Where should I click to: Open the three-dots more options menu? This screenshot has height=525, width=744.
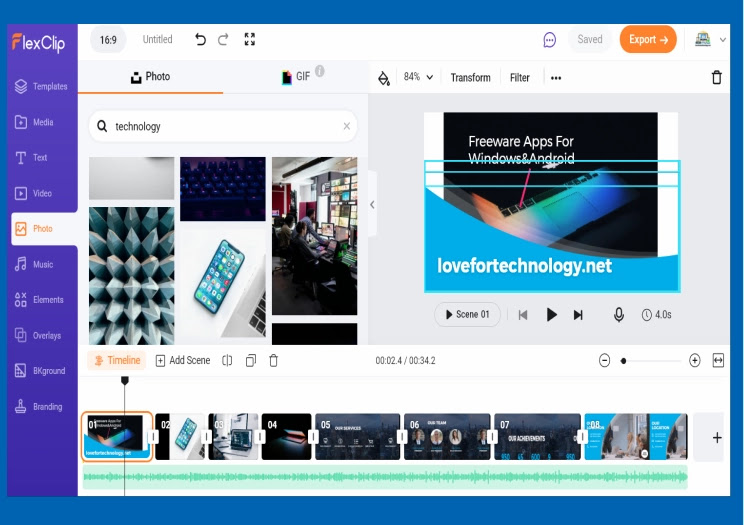(556, 78)
